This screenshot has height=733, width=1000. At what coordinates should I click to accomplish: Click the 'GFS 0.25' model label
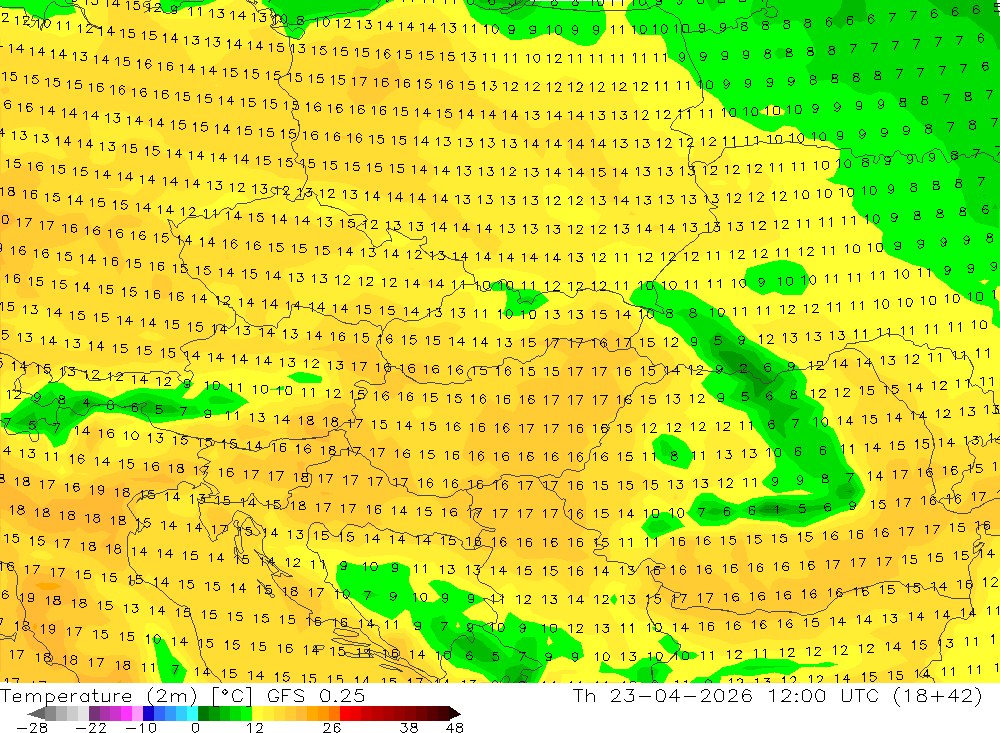316,695
